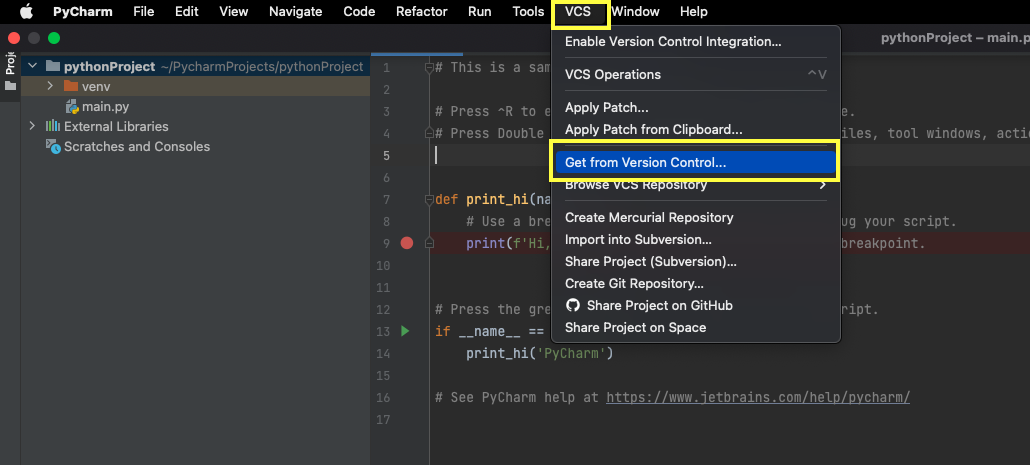Open the PyCharm application menu
This screenshot has height=465, width=1030.
[x=83, y=11]
